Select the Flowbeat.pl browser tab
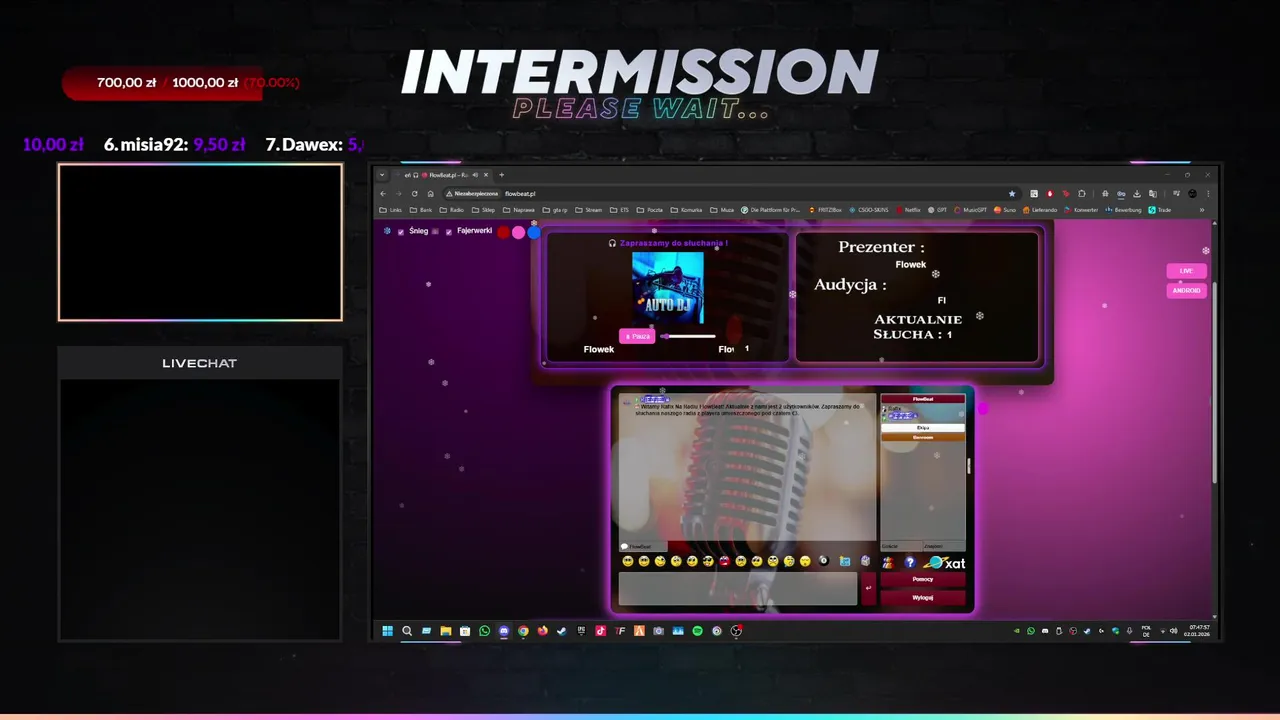The image size is (1280, 720). pos(442,175)
